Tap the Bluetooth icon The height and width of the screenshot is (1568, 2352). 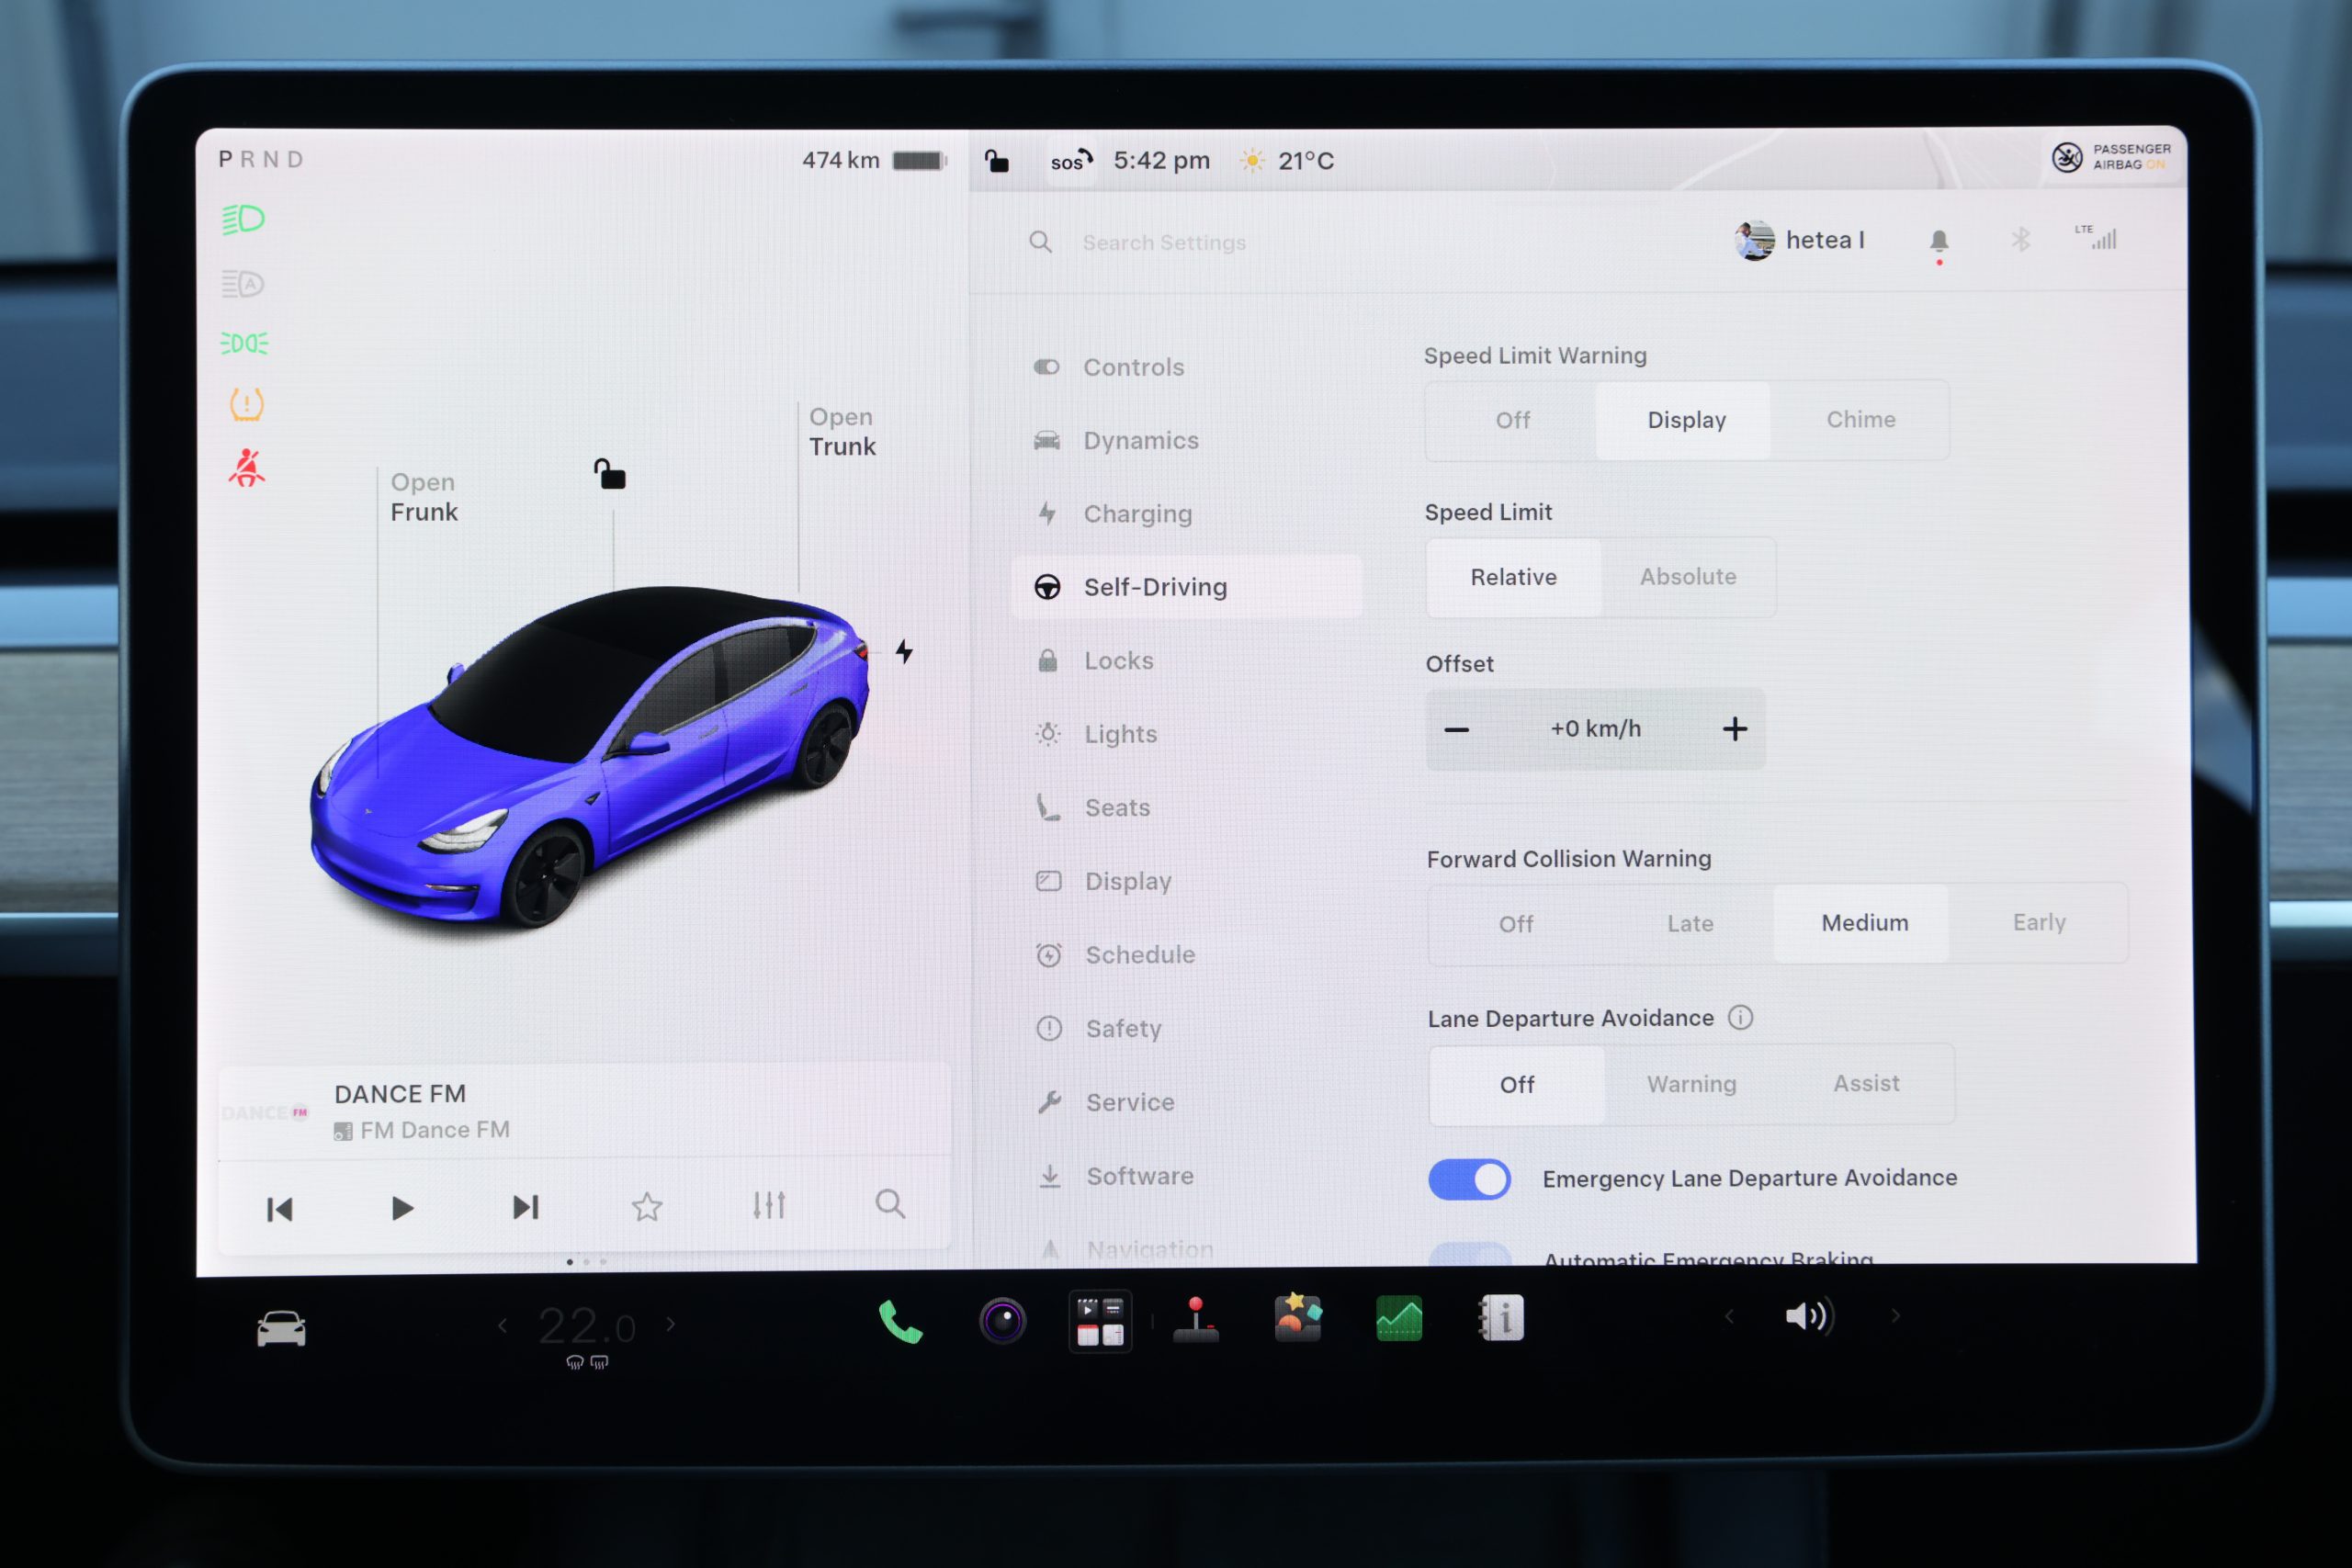(2021, 240)
